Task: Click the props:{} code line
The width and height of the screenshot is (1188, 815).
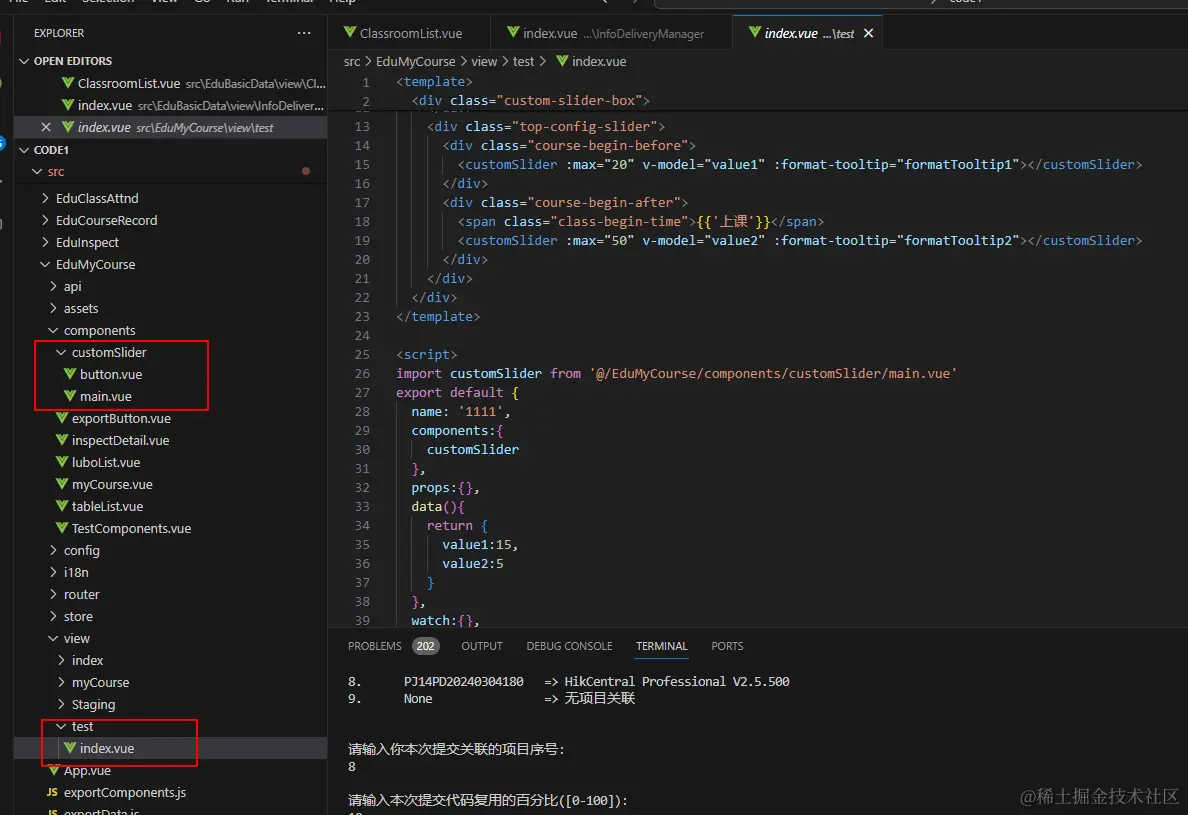Action: [446, 488]
